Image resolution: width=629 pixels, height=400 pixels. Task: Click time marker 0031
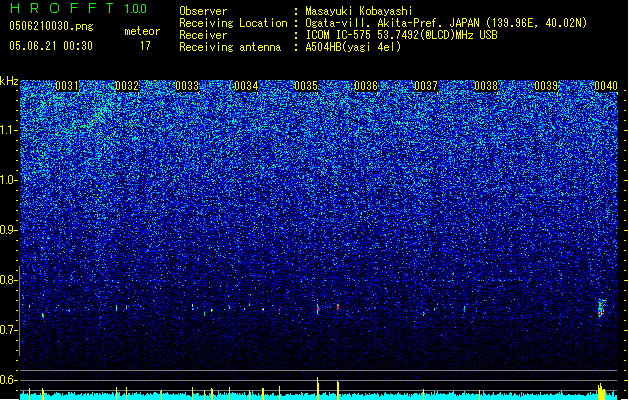[67, 86]
